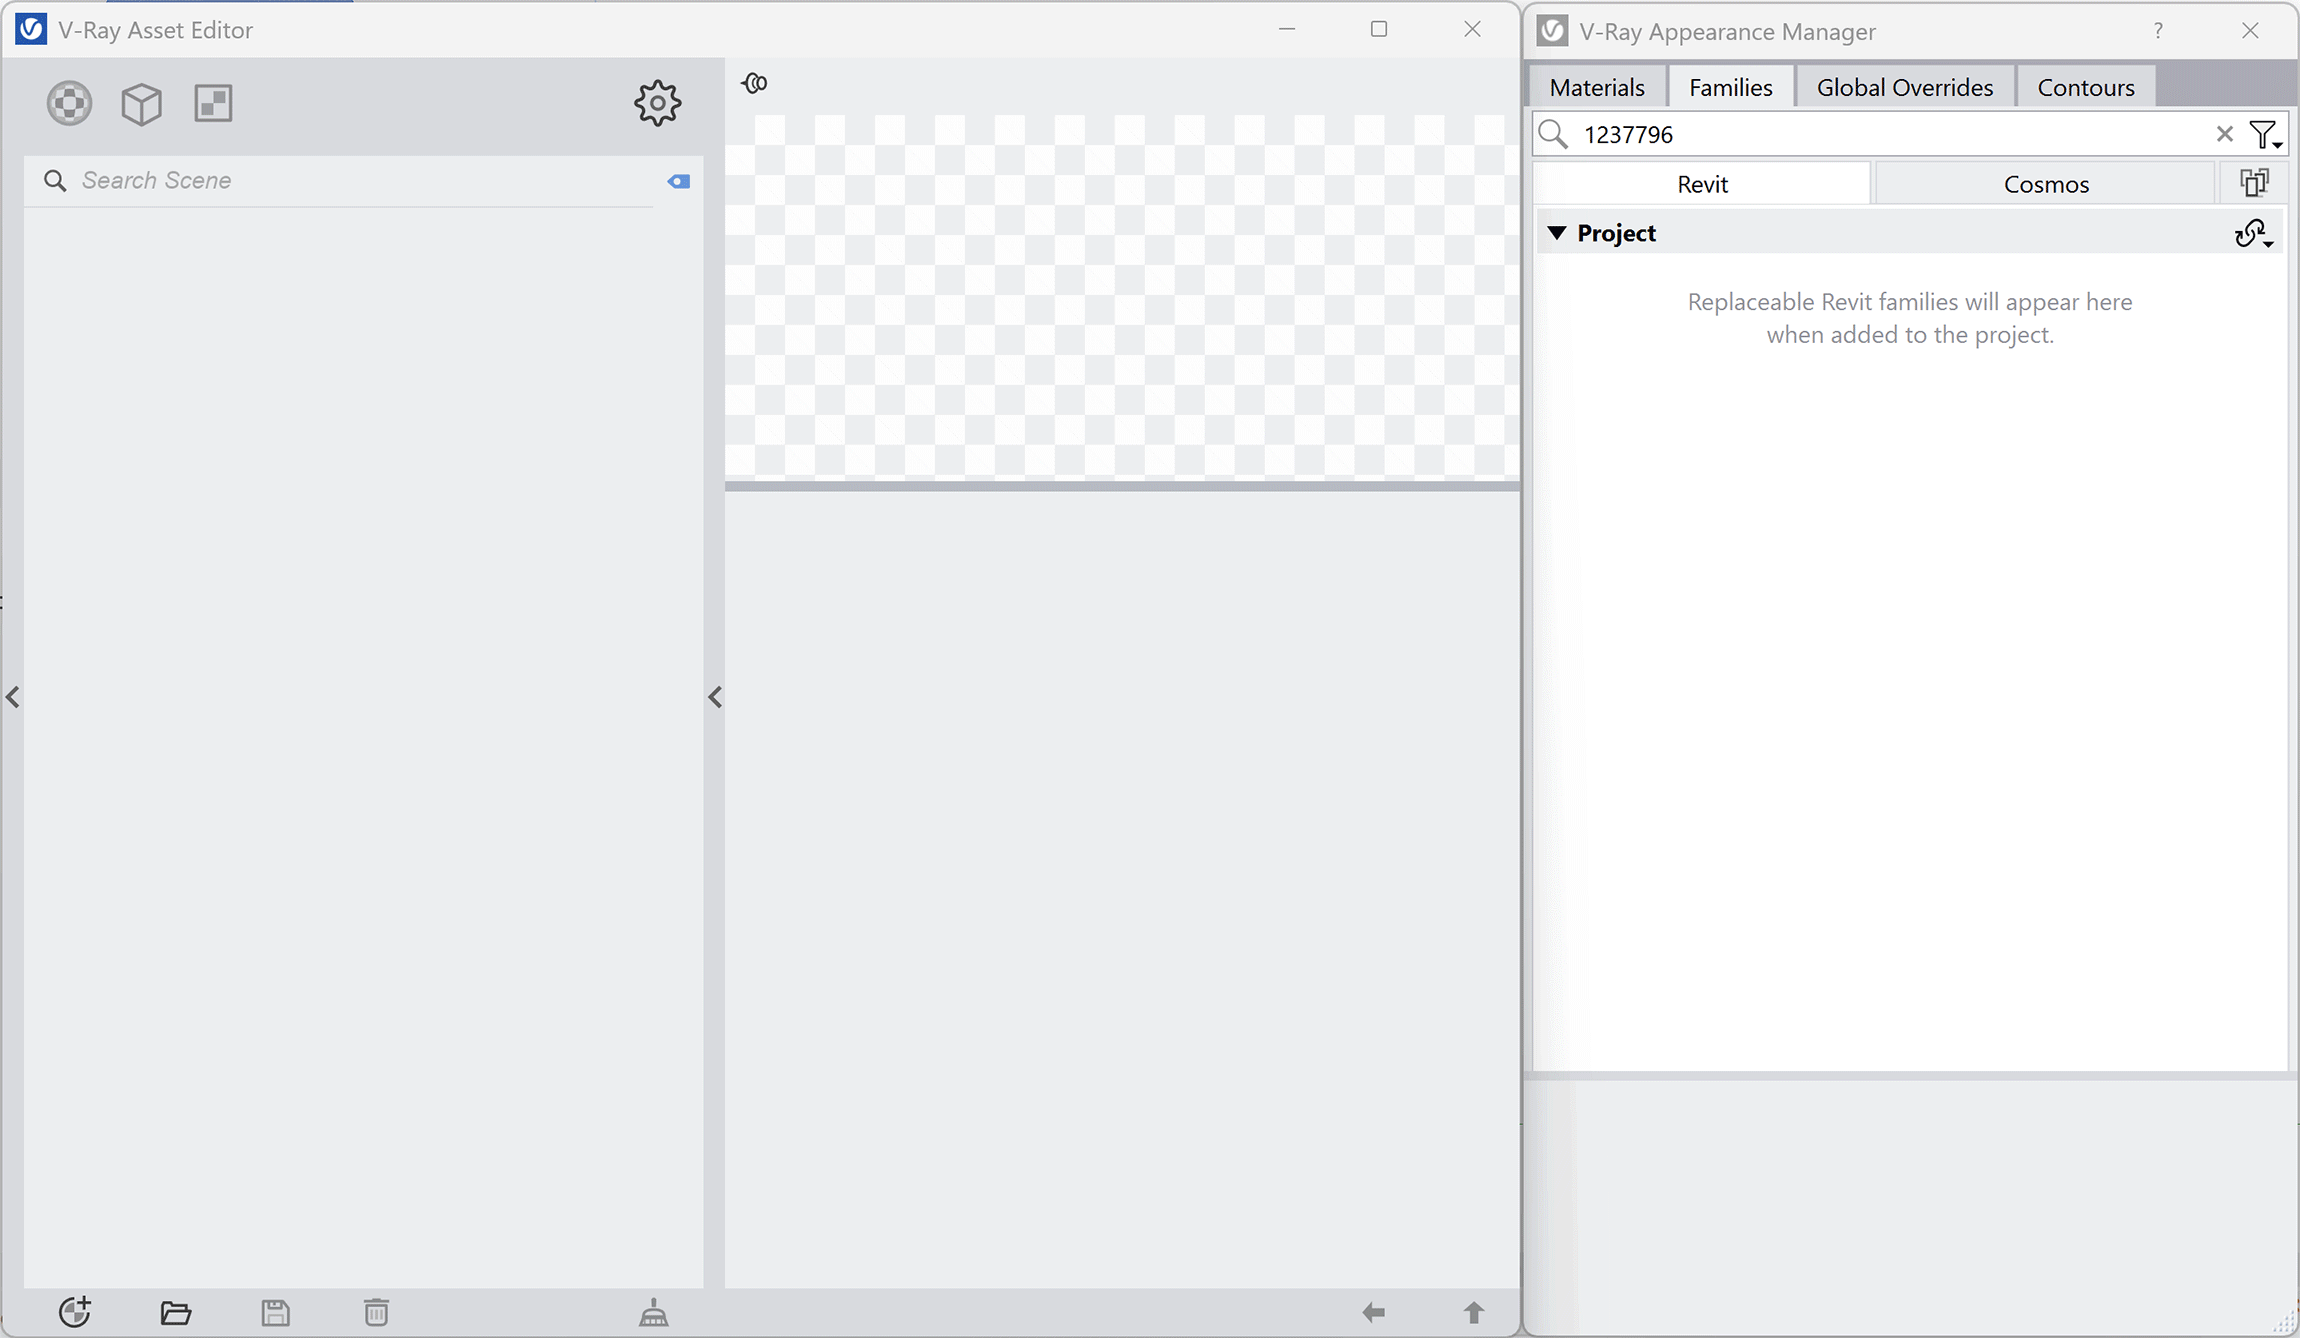Open Asset Editor settings gear
Image resolution: width=2300 pixels, height=1338 pixels.
[657, 103]
